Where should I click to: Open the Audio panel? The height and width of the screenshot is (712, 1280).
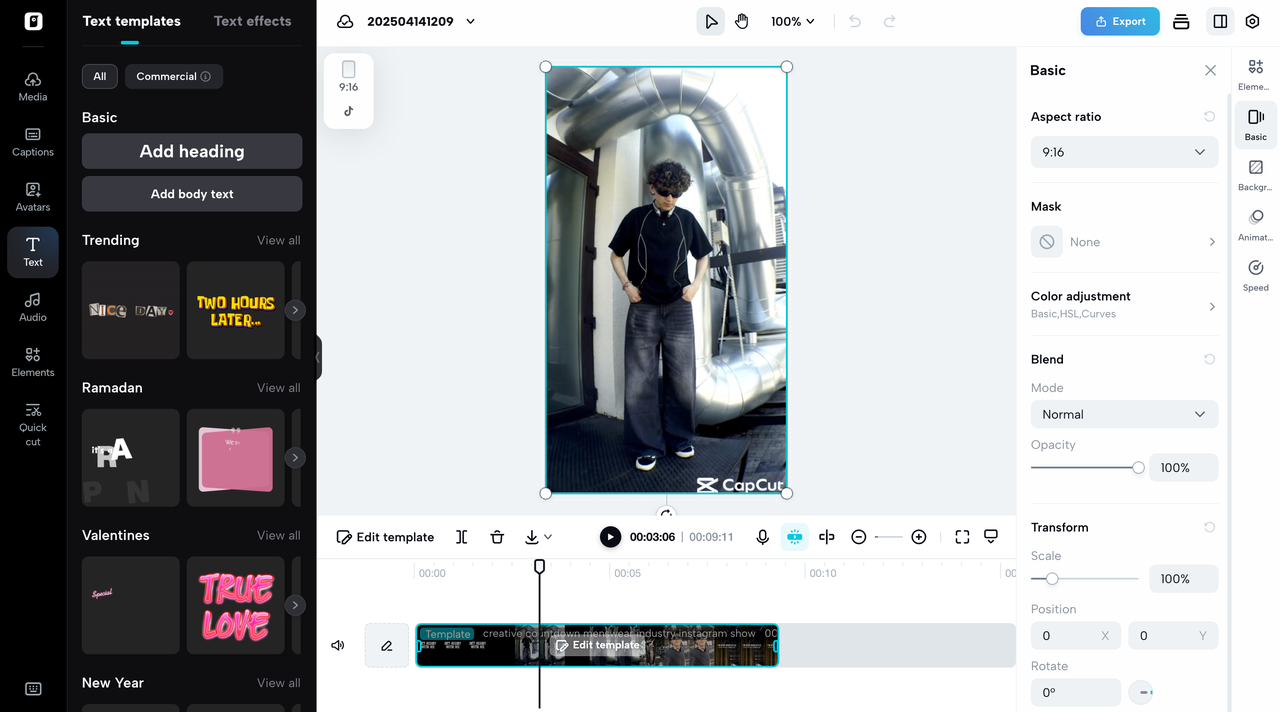[32, 307]
